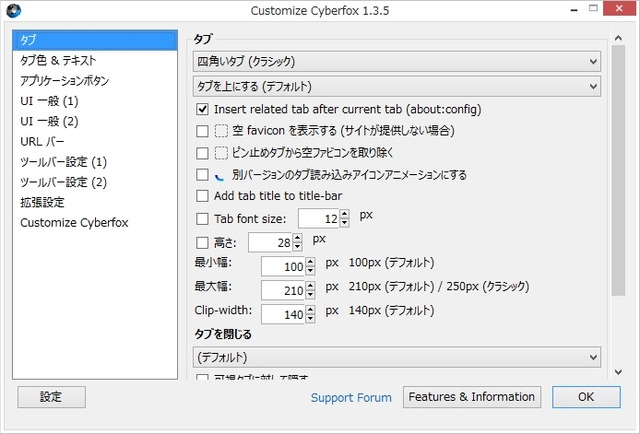Enable the Tab font size checkbox
The image size is (640, 434).
pos(202,219)
